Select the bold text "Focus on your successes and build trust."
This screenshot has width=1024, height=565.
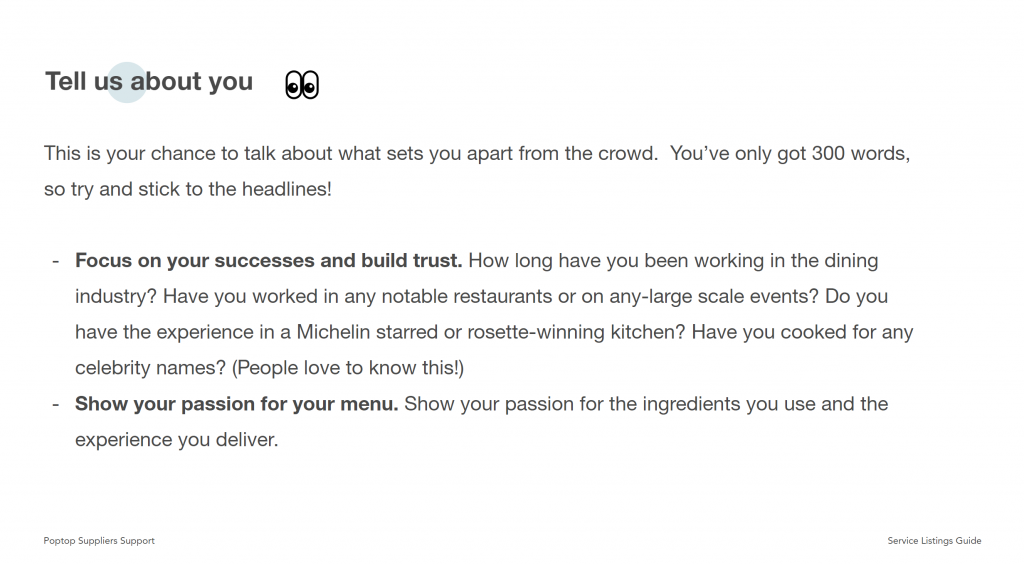pos(268,261)
